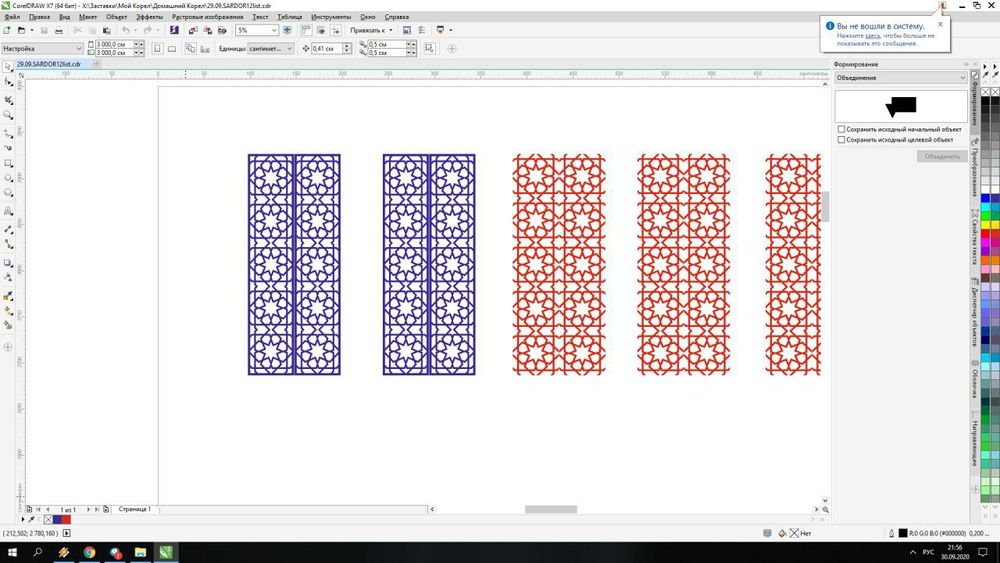Open the Файл menu

[x=12, y=17]
